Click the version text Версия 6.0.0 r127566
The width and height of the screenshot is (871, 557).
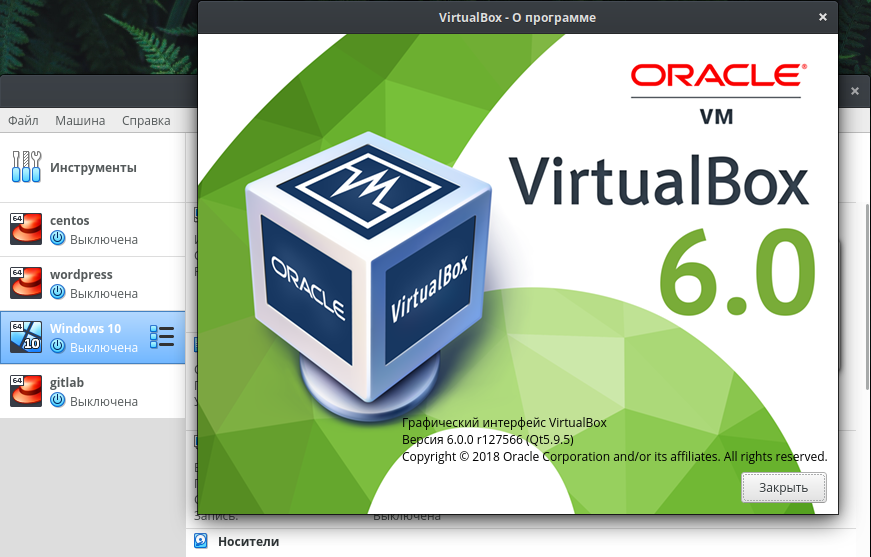tap(488, 440)
